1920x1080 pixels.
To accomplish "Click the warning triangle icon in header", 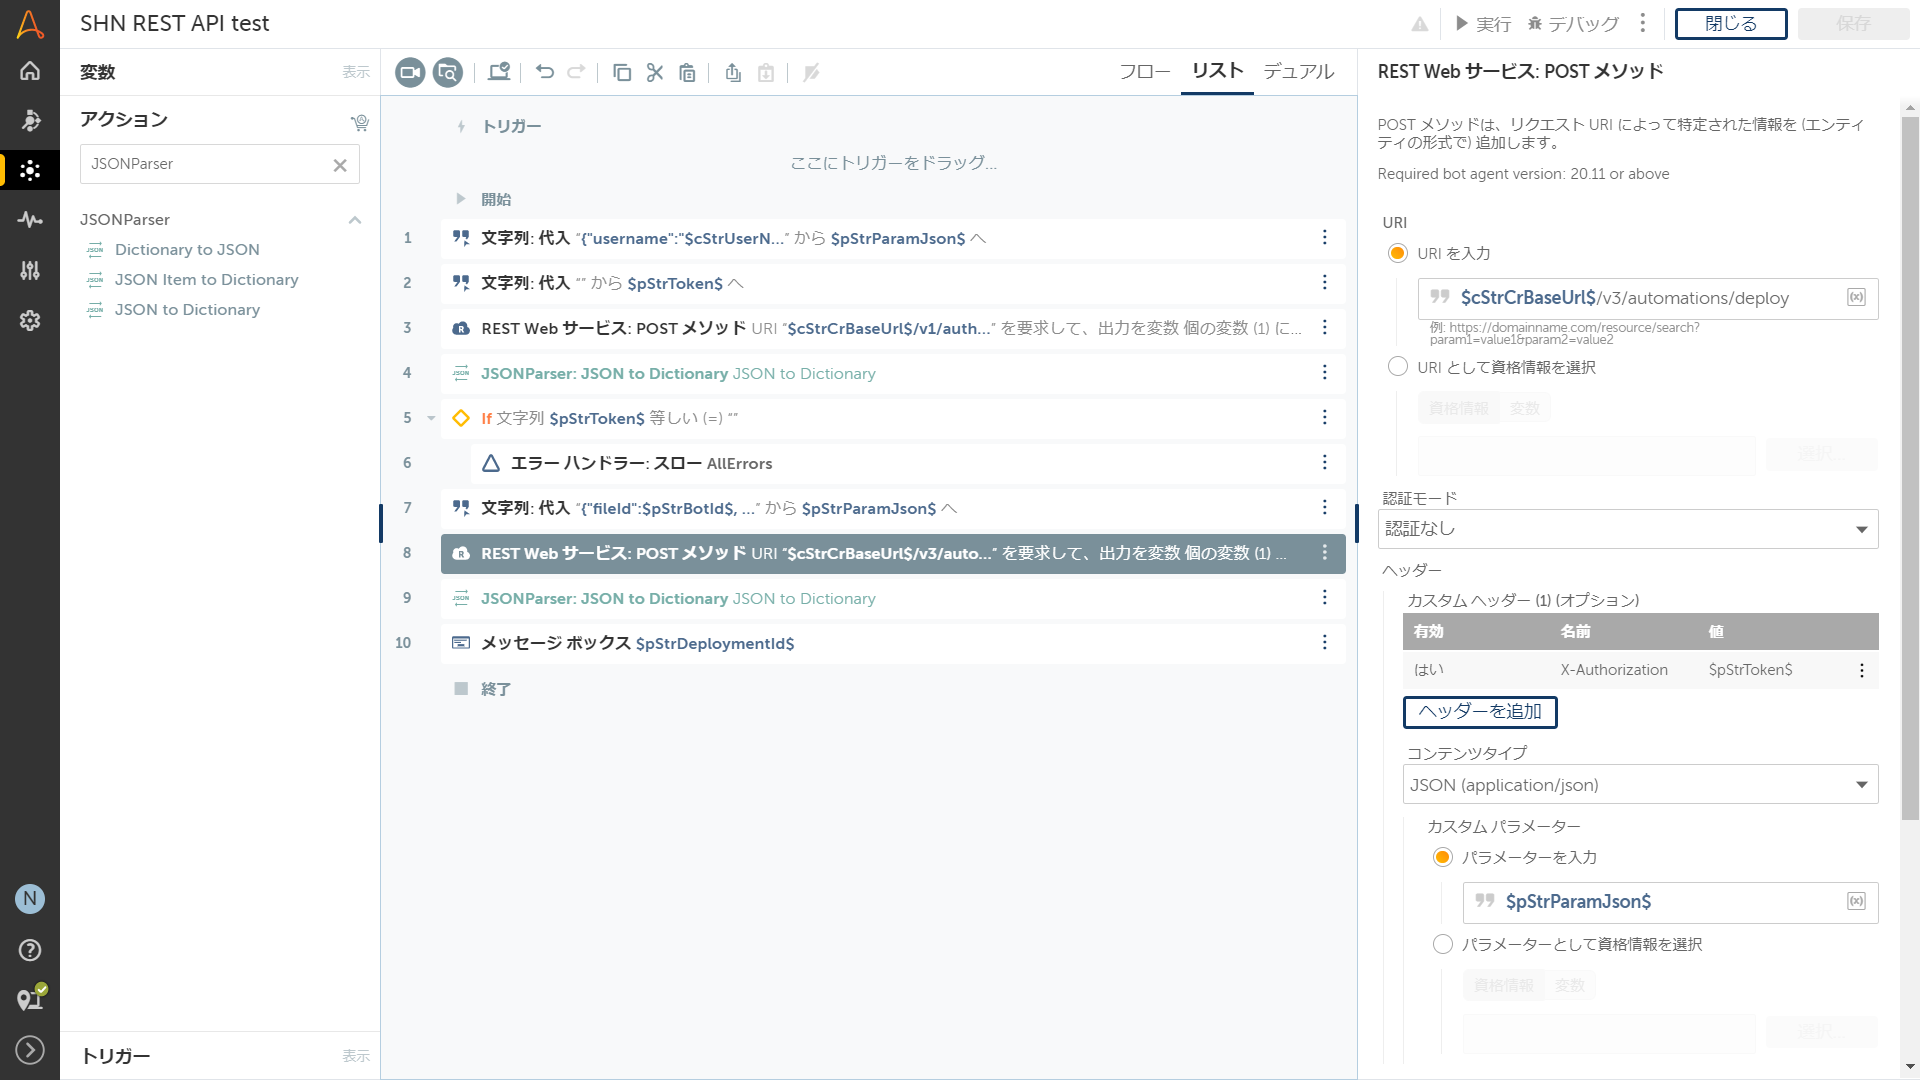I will pyautogui.click(x=1420, y=24).
